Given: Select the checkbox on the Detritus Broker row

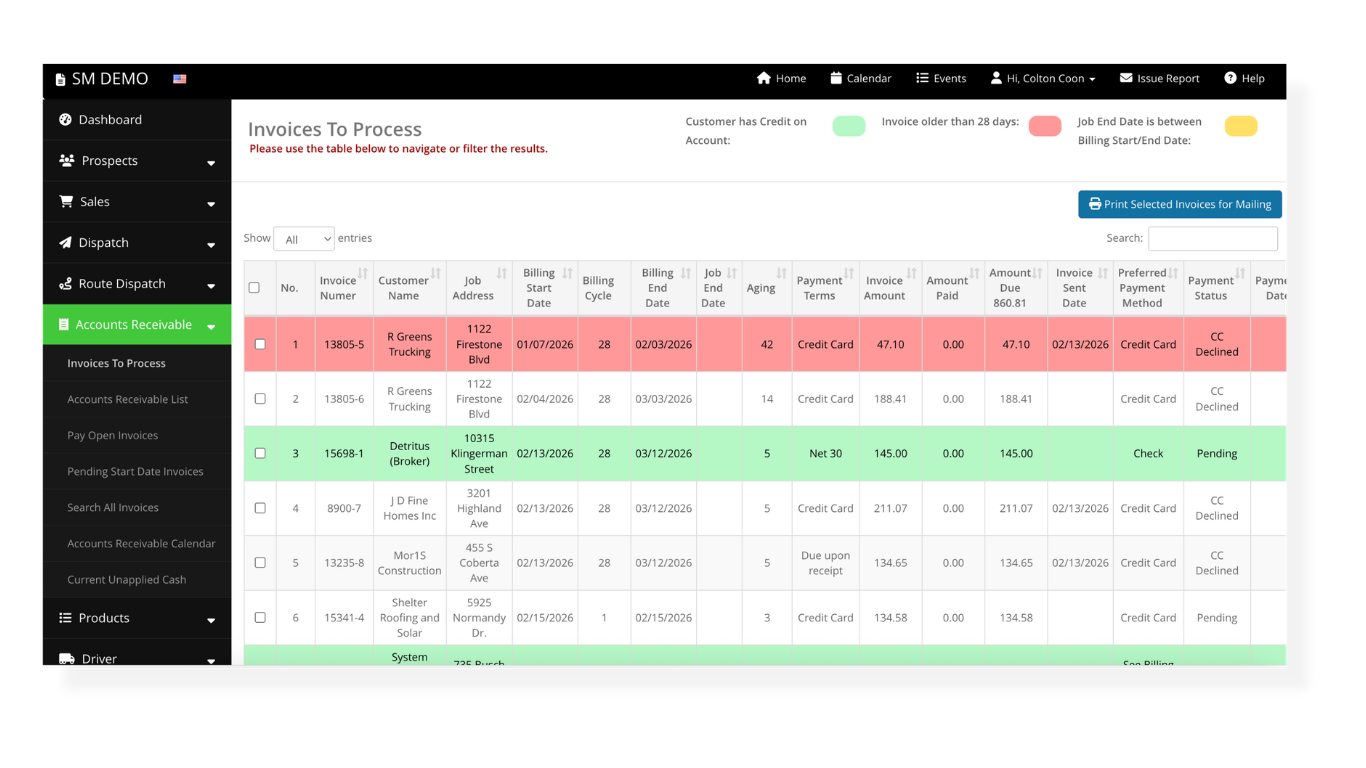Looking at the screenshot, I should point(261,453).
